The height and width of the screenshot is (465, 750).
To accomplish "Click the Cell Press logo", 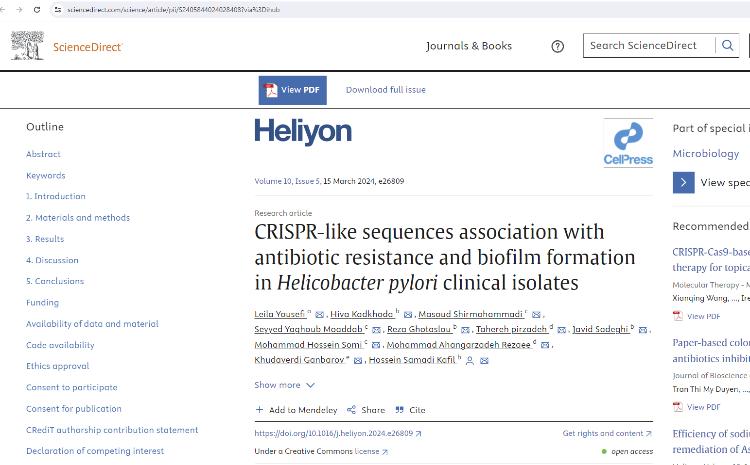I will [628, 144].
